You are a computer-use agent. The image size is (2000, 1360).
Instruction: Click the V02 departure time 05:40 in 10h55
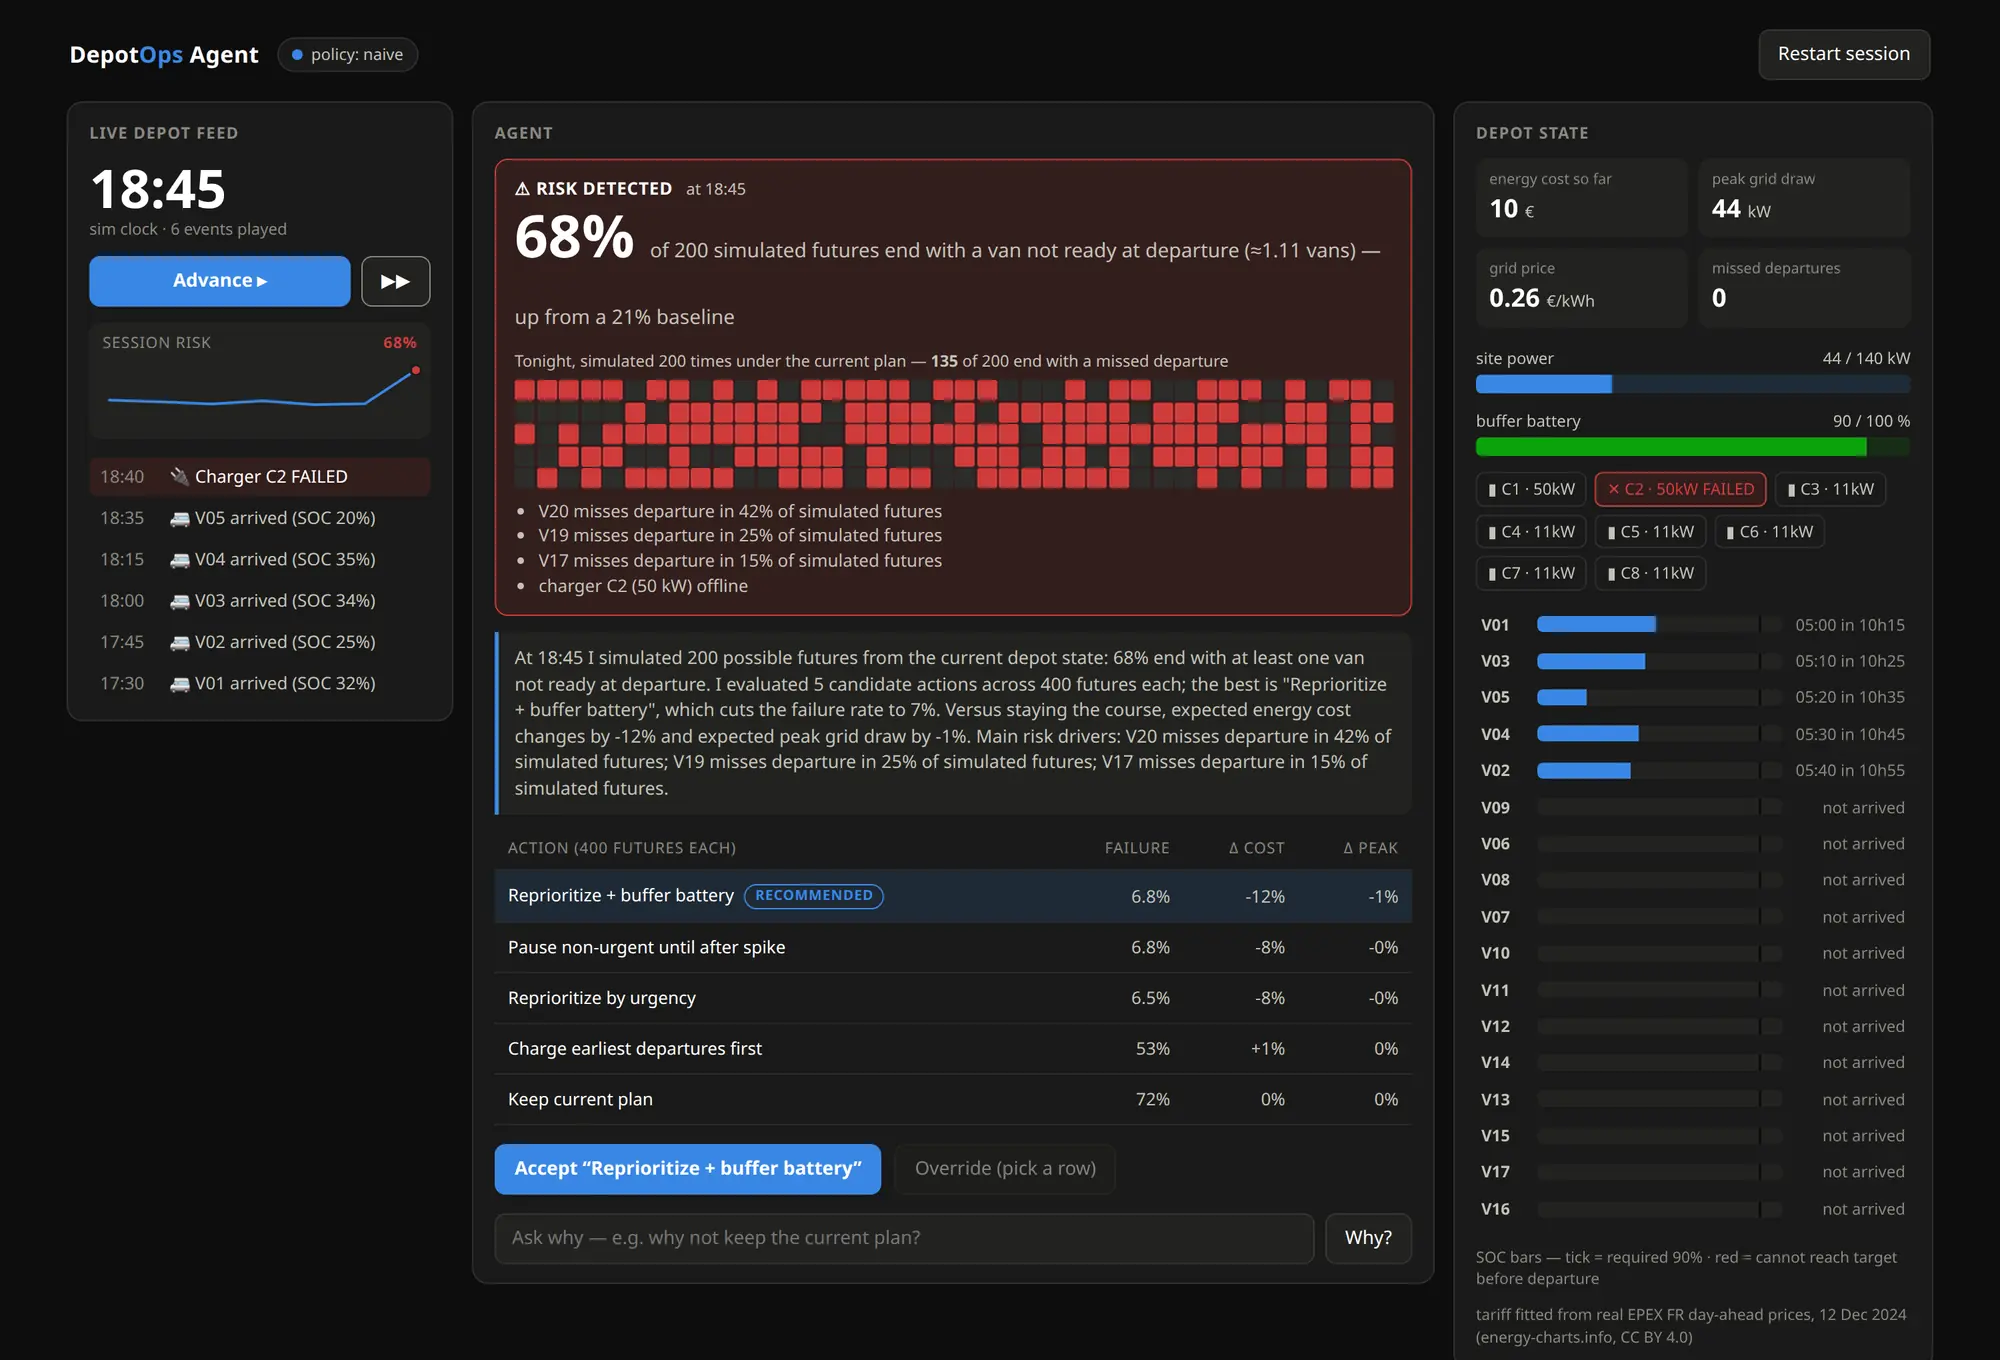(1849, 770)
